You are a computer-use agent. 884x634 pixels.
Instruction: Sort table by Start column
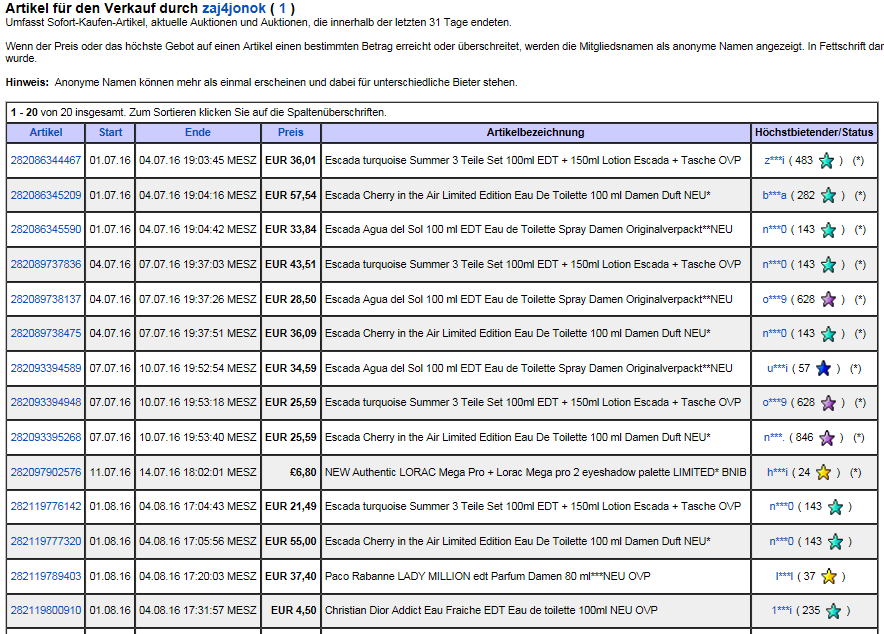click(110, 132)
